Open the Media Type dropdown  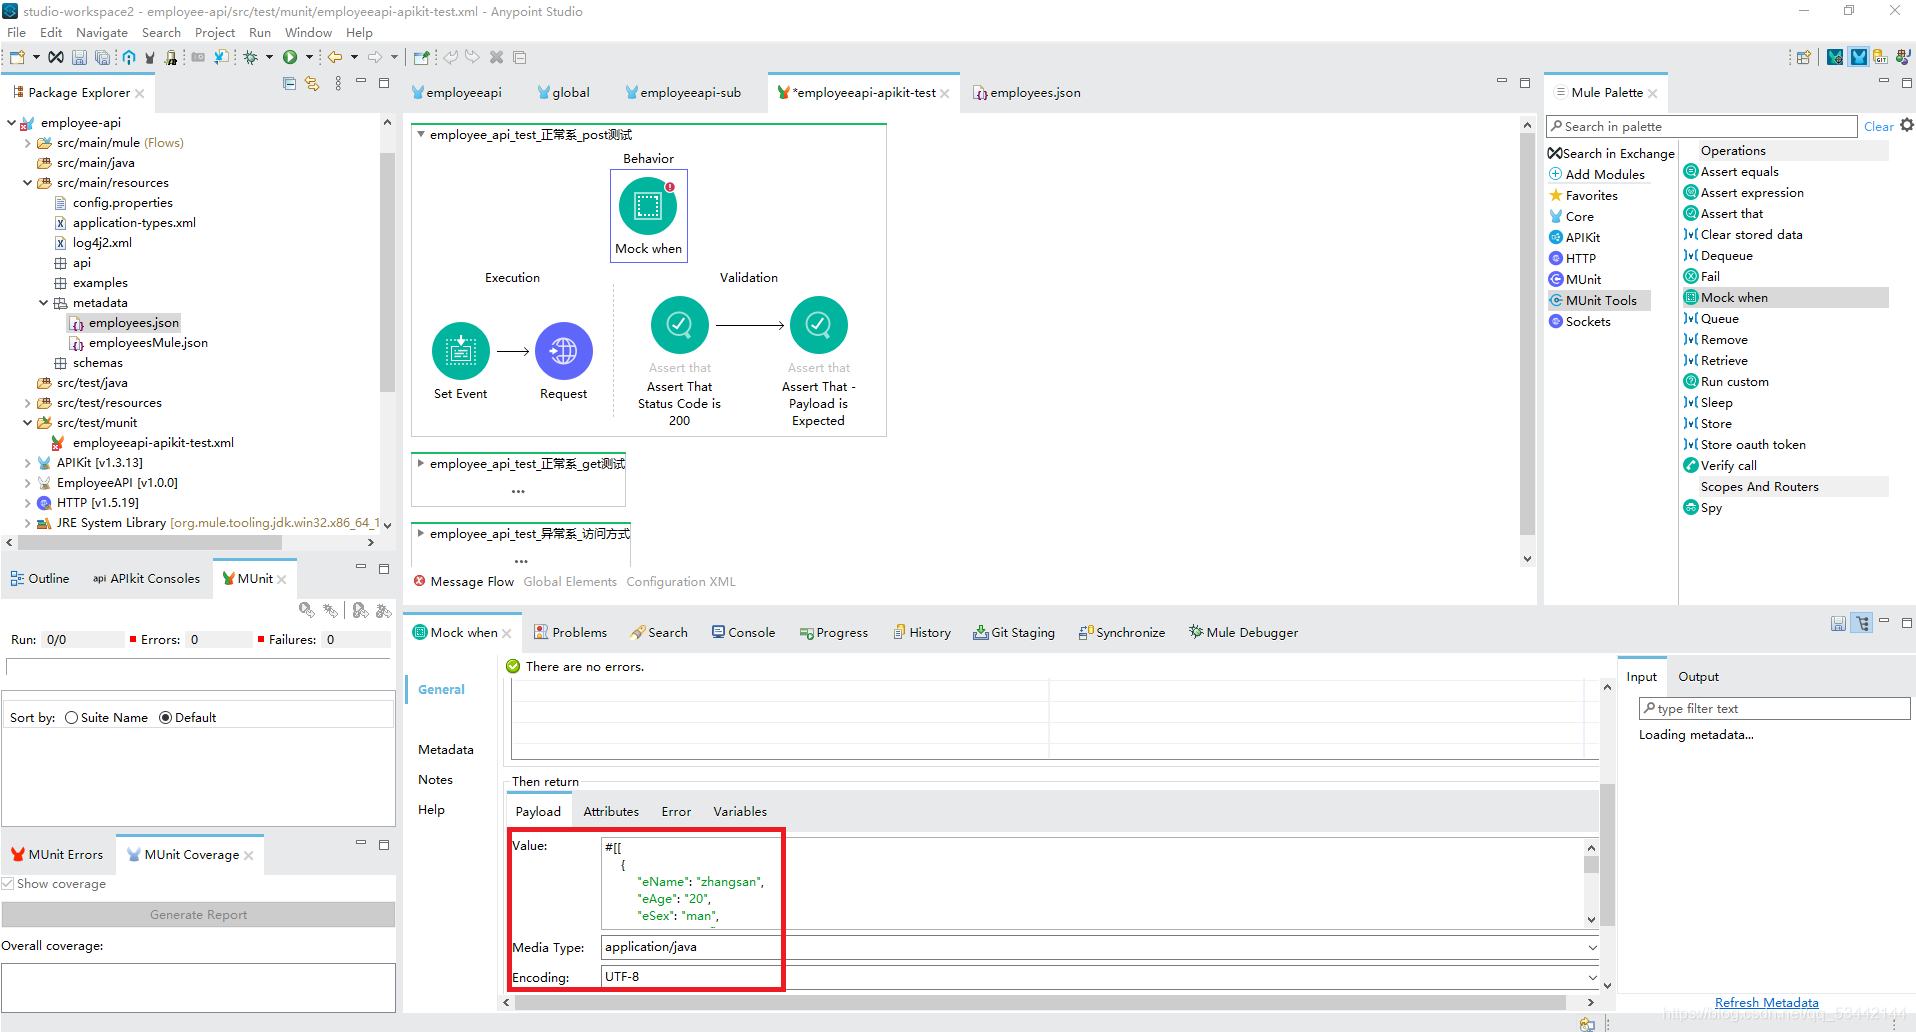[x=1592, y=947]
